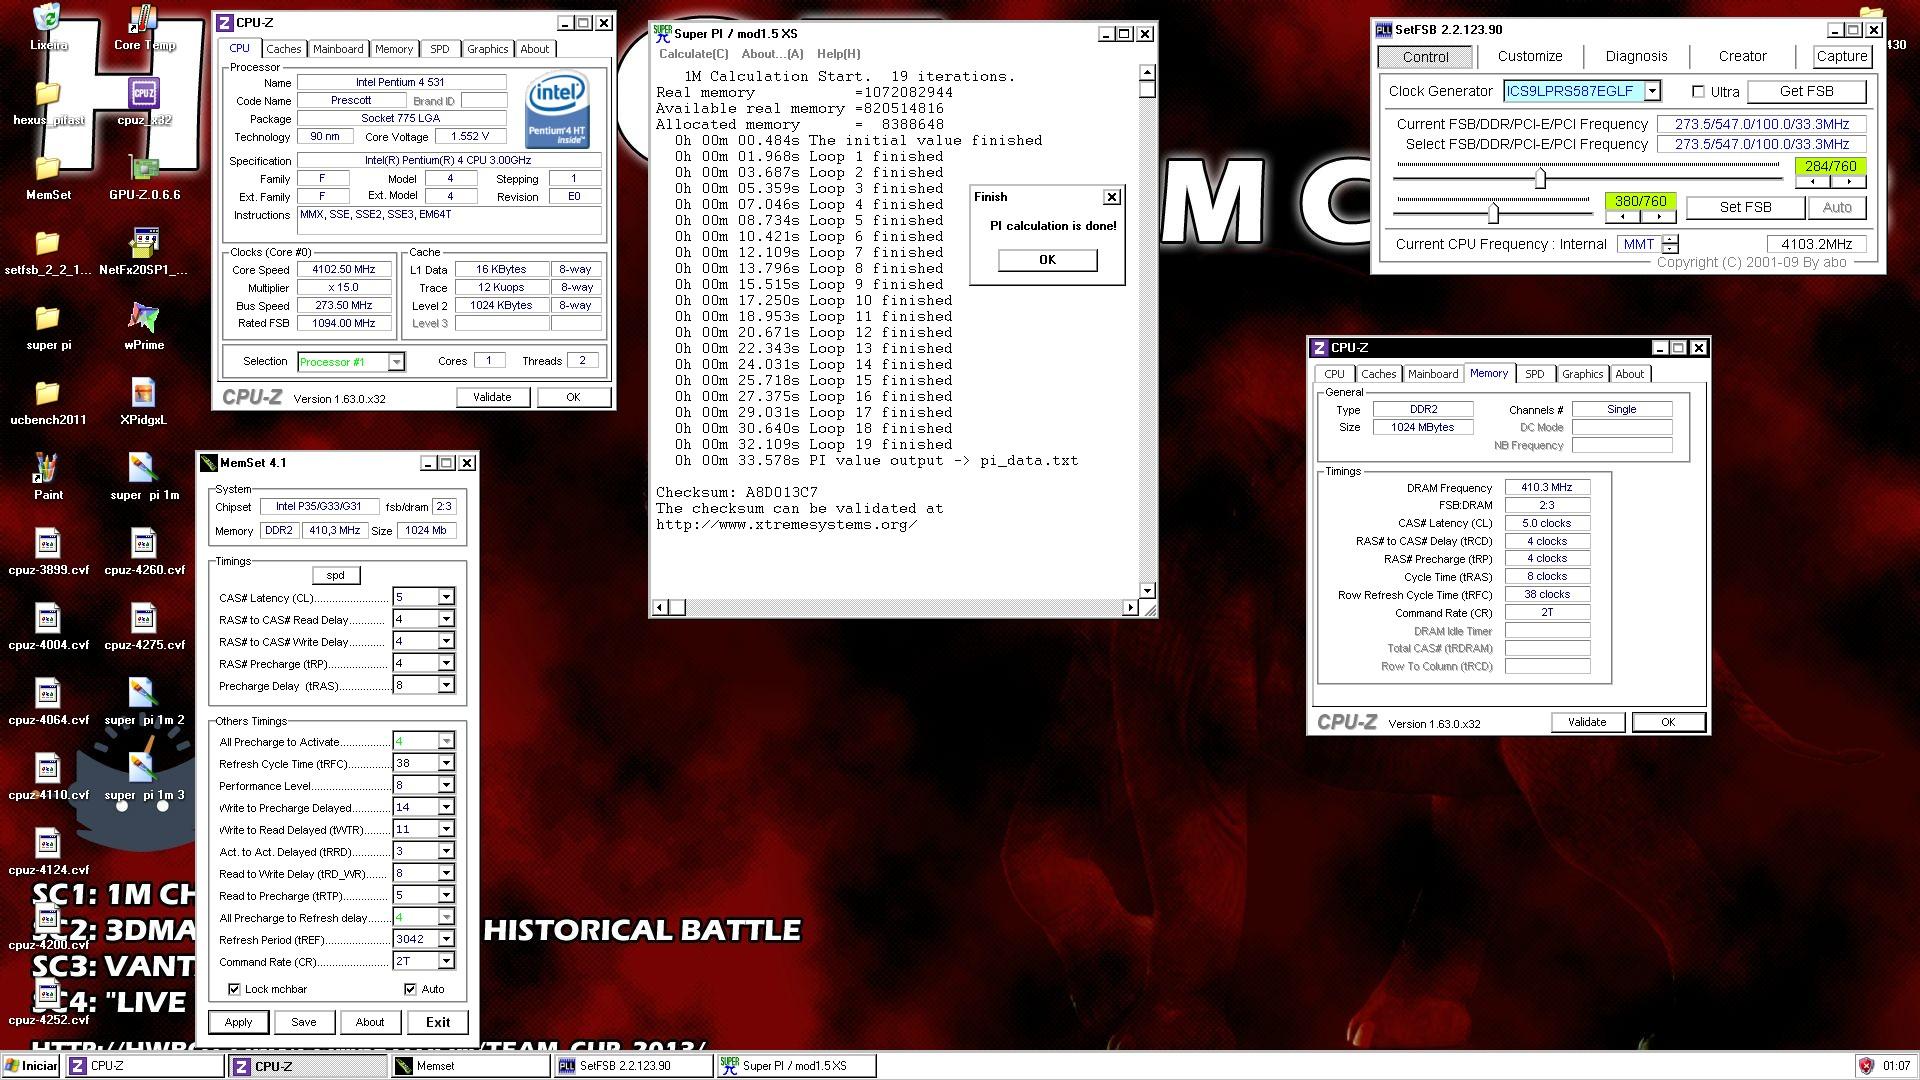Click Apply in MemSet
Screen dimensions: 1920x1080
(238, 1022)
